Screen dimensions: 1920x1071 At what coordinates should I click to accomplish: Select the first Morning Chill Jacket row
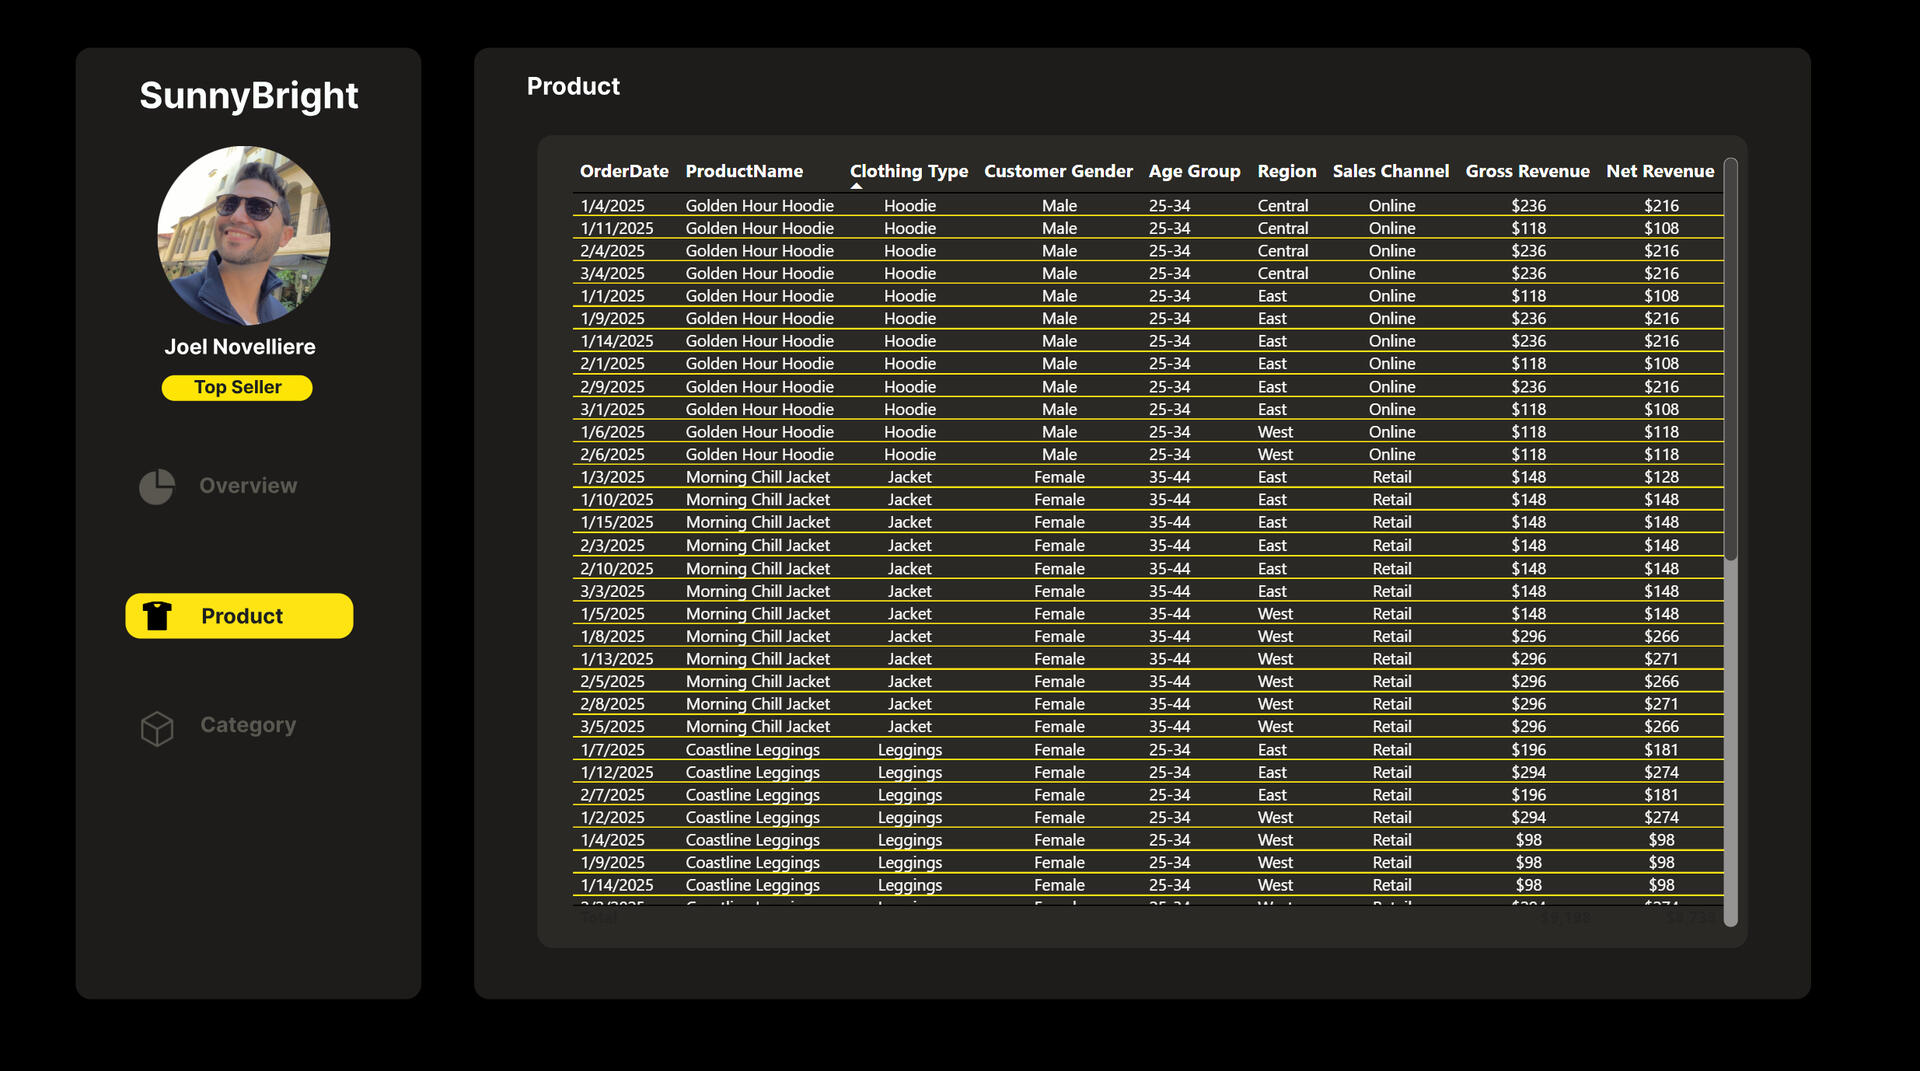click(x=757, y=478)
